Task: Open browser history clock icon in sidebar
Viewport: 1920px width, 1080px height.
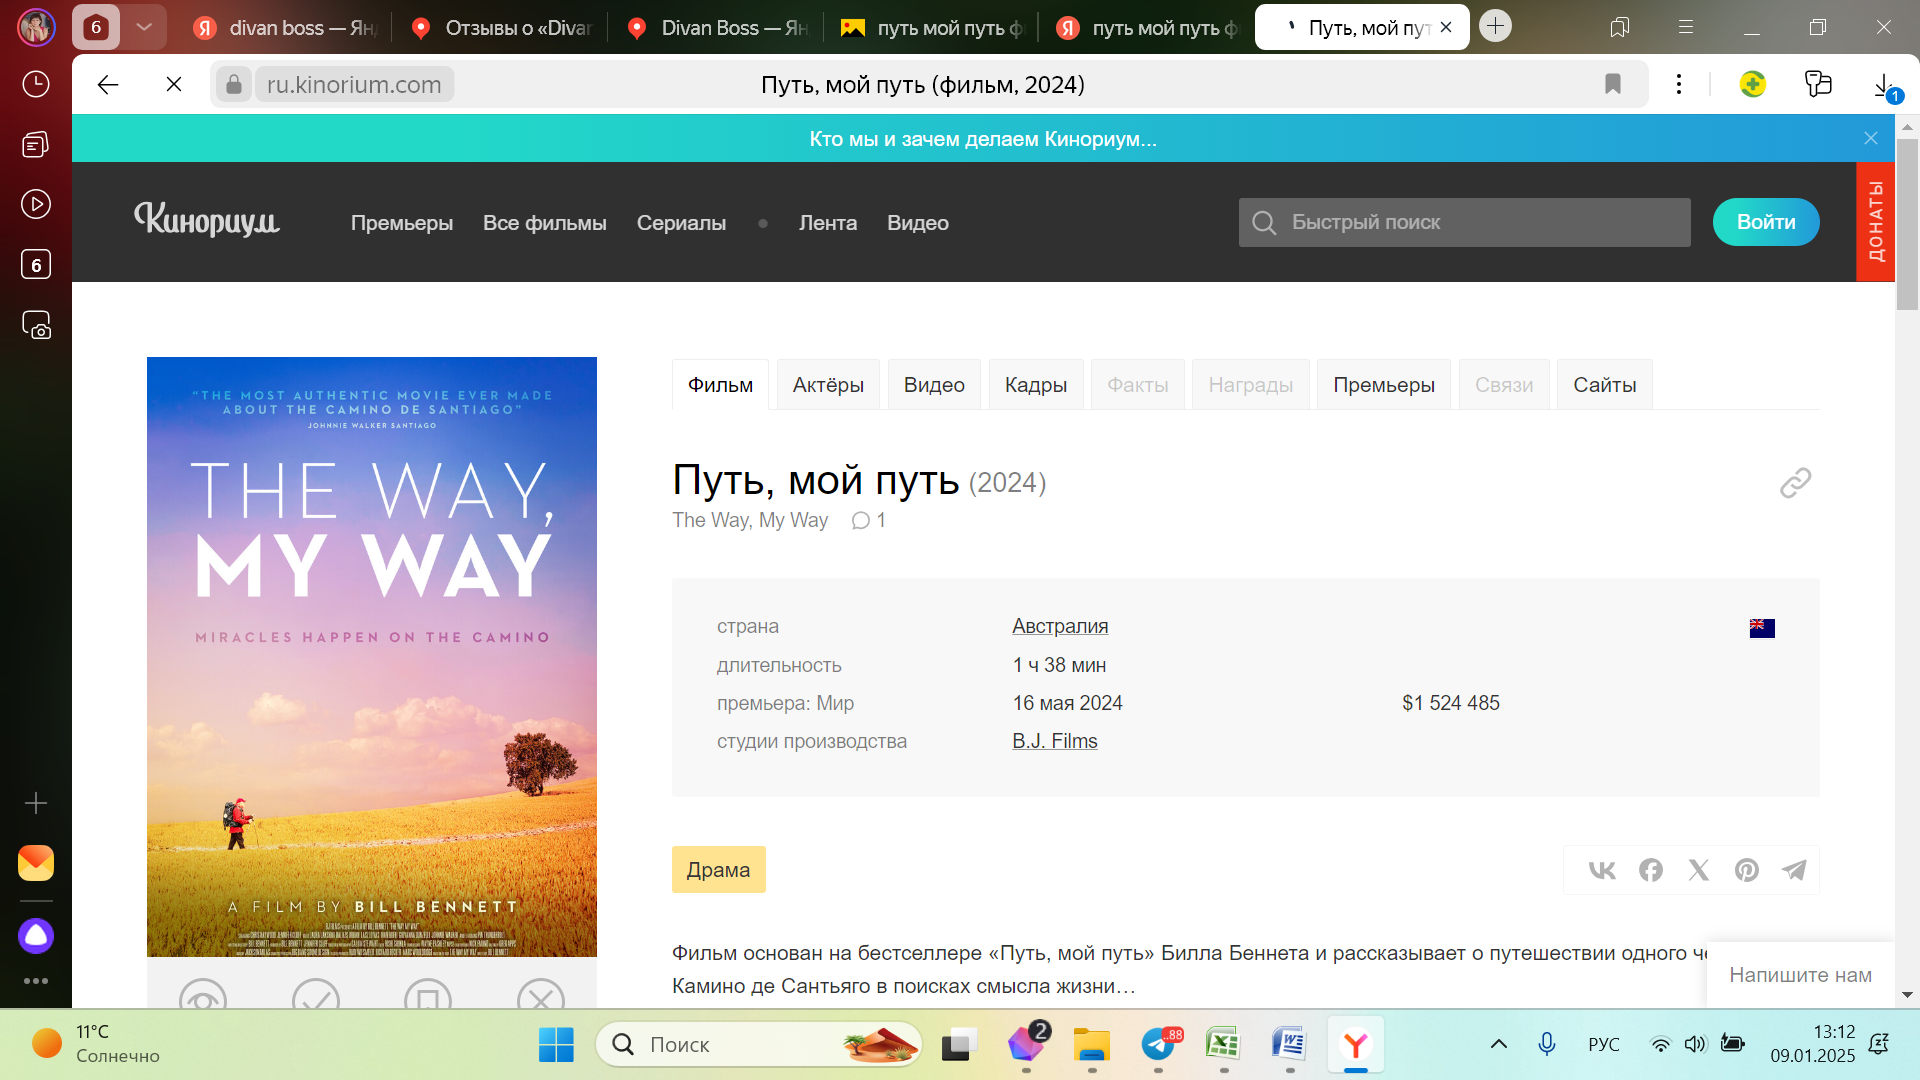Action: (36, 84)
